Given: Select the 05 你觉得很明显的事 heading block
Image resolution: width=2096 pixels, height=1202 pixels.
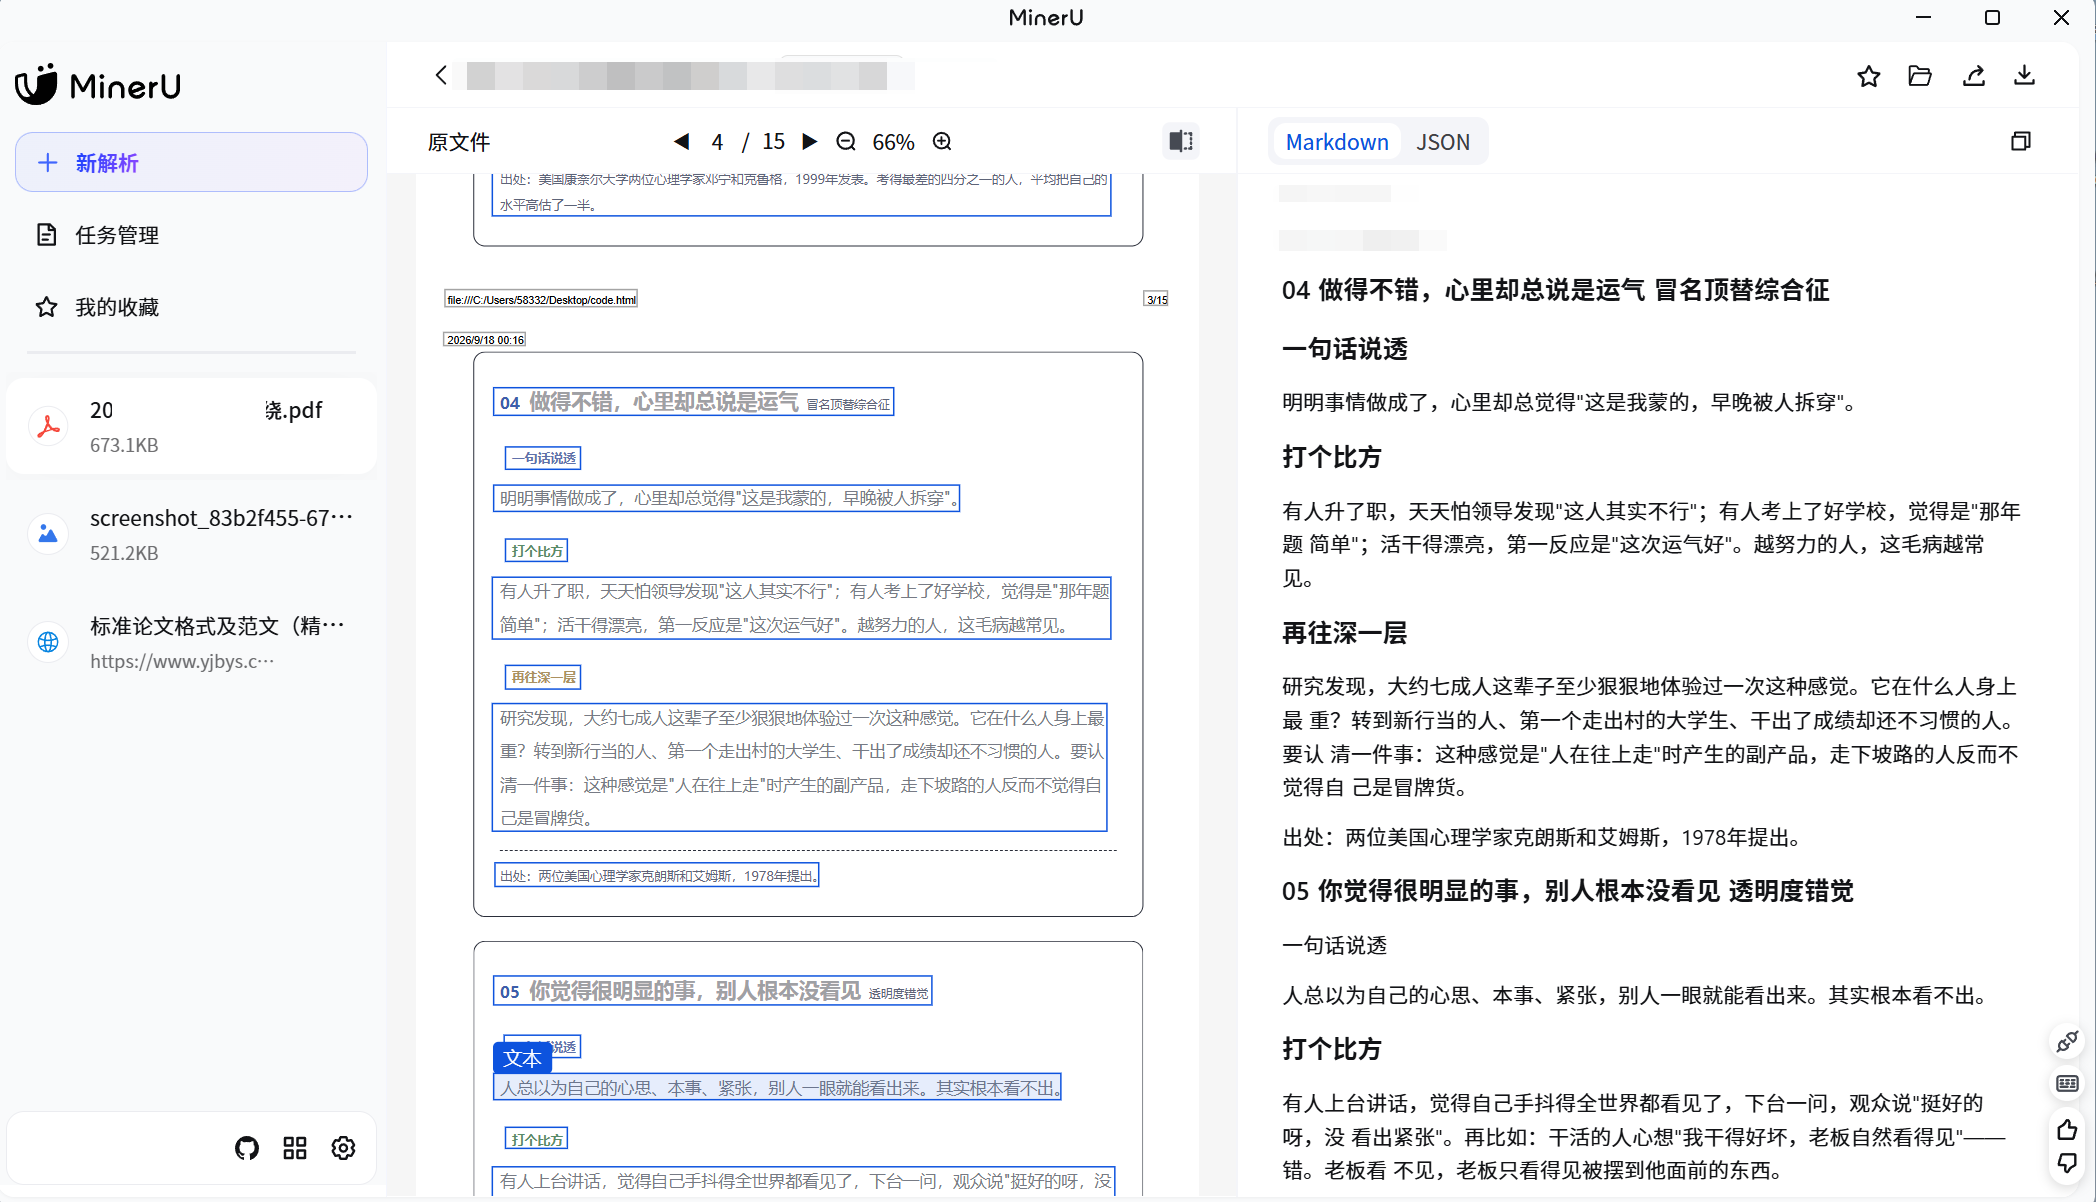Looking at the screenshot, I should click(x=713, y=991).
